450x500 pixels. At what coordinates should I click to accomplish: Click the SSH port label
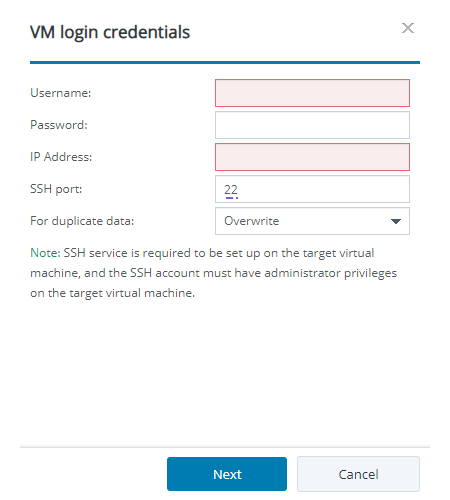(56, 189)
